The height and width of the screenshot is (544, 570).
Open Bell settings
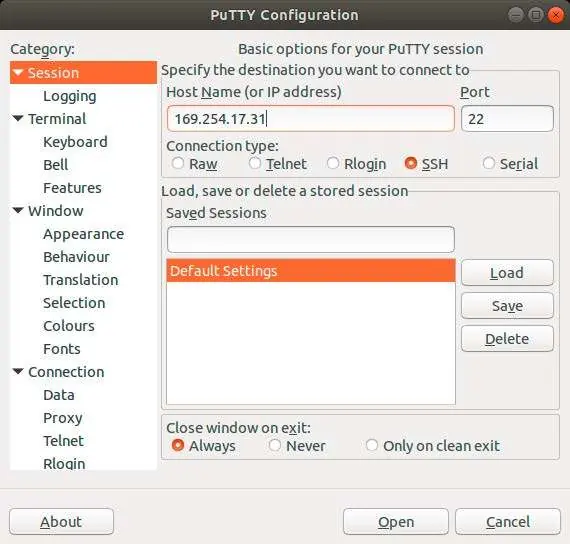(56, 165)
